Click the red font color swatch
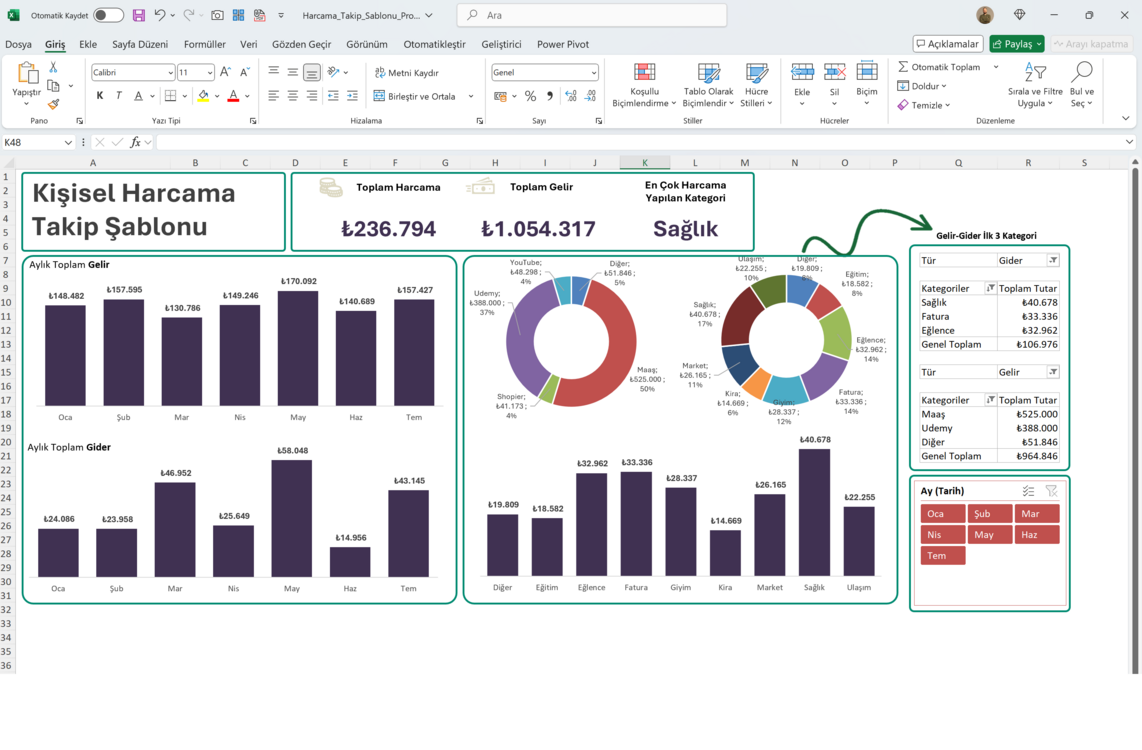 [233, 95]
